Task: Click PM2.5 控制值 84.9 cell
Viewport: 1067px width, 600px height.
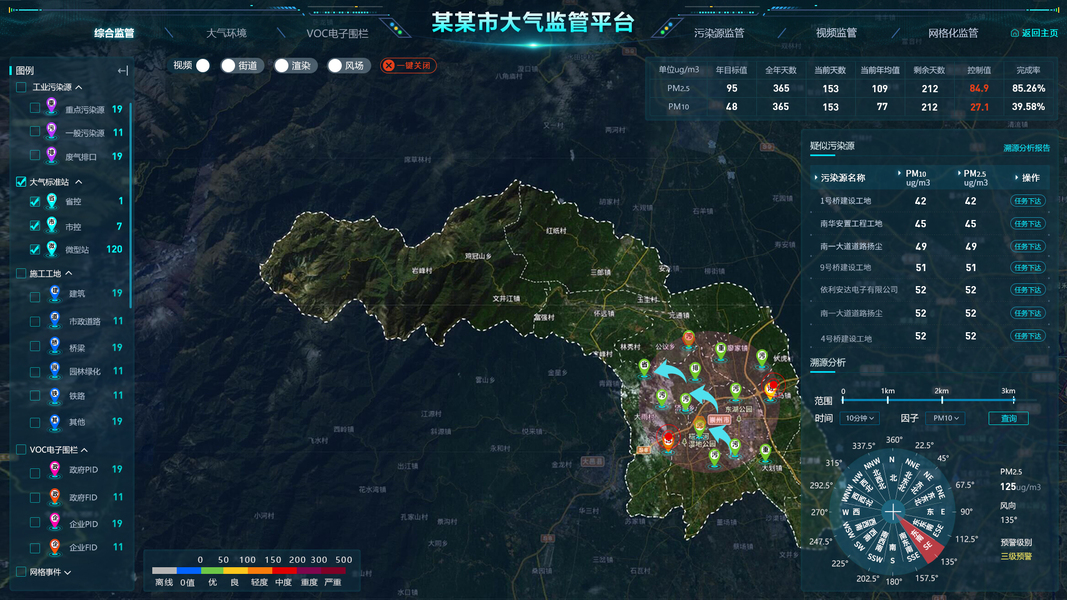Action: 979,88
